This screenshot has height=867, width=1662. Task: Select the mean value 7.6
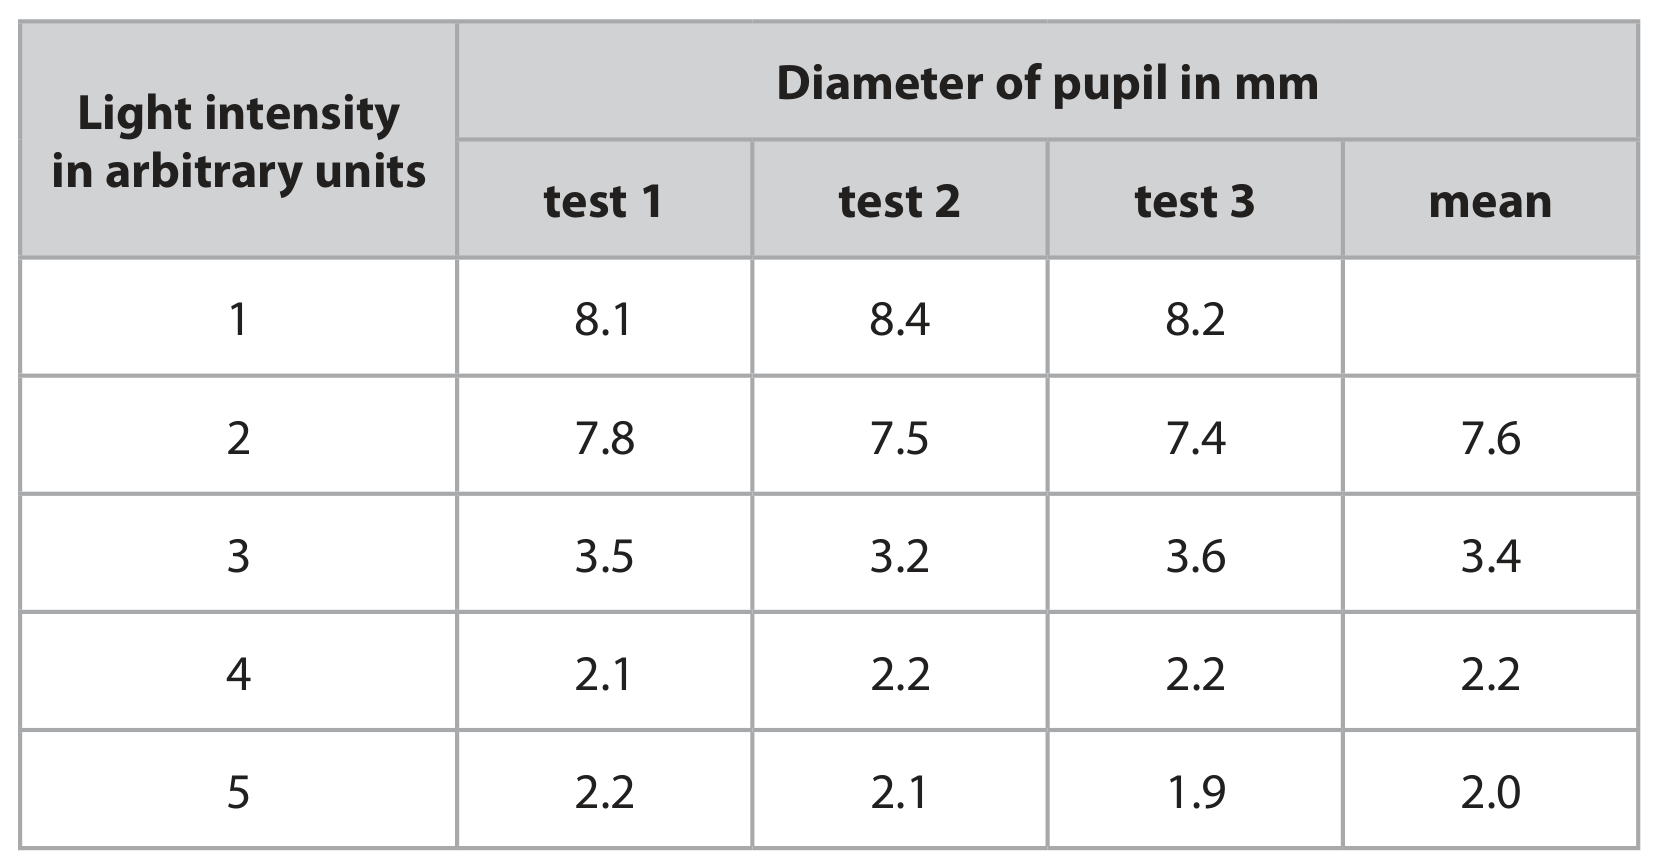[x=1490, y=436]
